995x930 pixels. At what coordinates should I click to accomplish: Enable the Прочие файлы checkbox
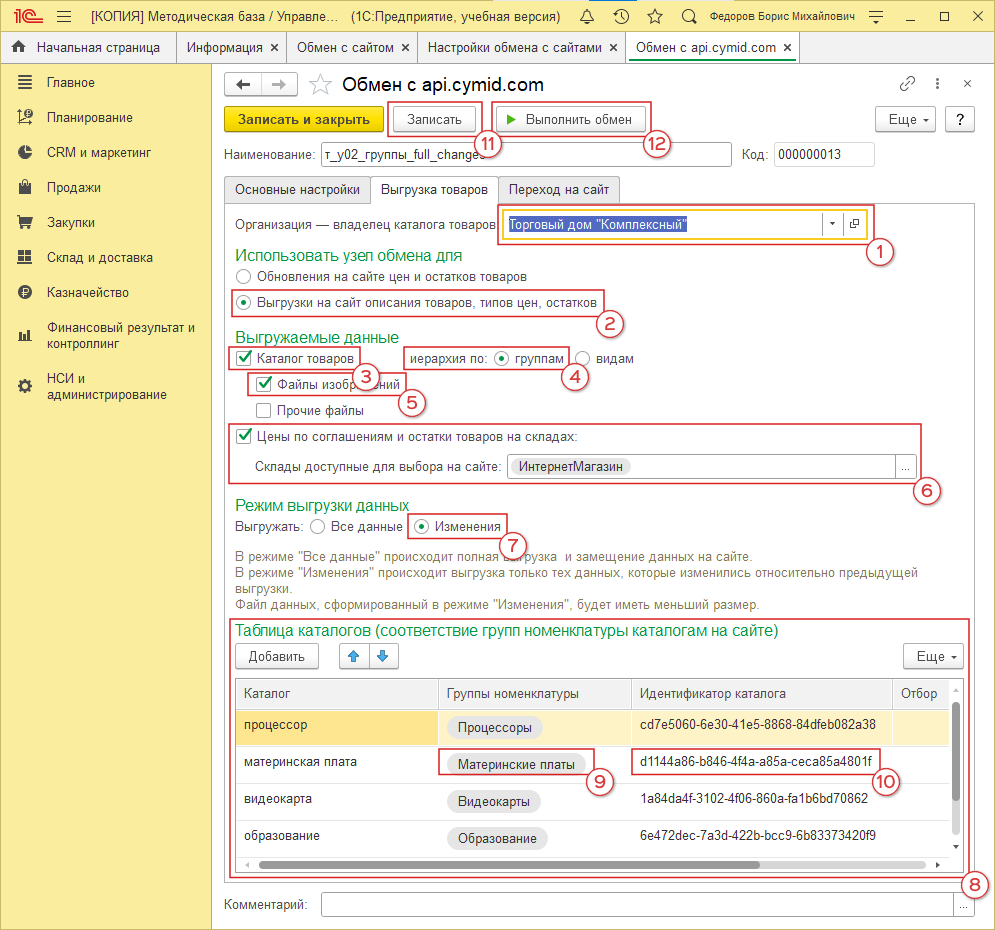(264, 410)
